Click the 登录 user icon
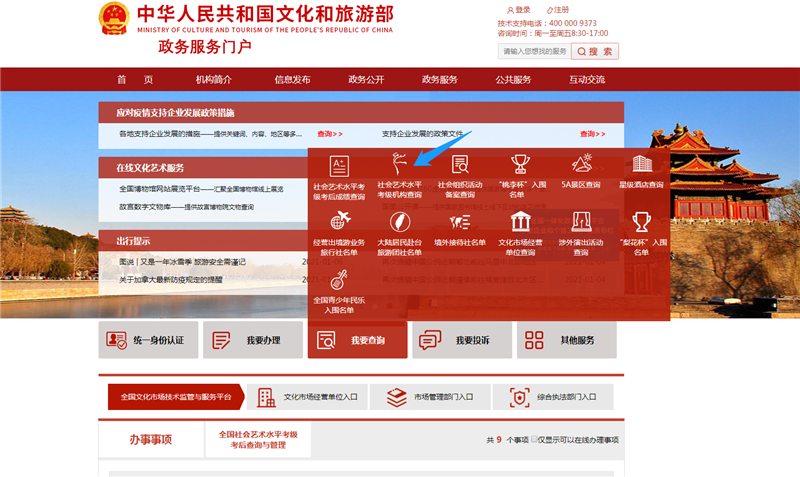The height and width of the screenshot is (477, 800). pyautogui.click(x=510, y=10)
